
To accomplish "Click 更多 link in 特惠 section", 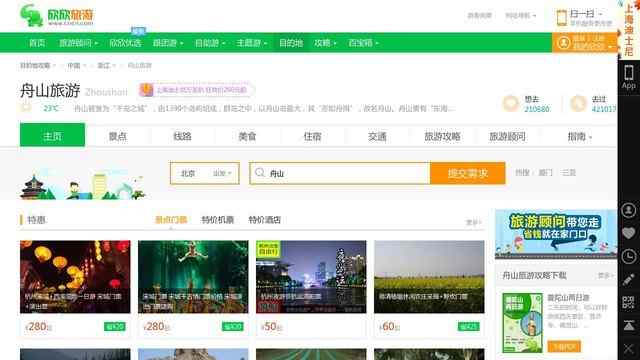I will (473, 222).
